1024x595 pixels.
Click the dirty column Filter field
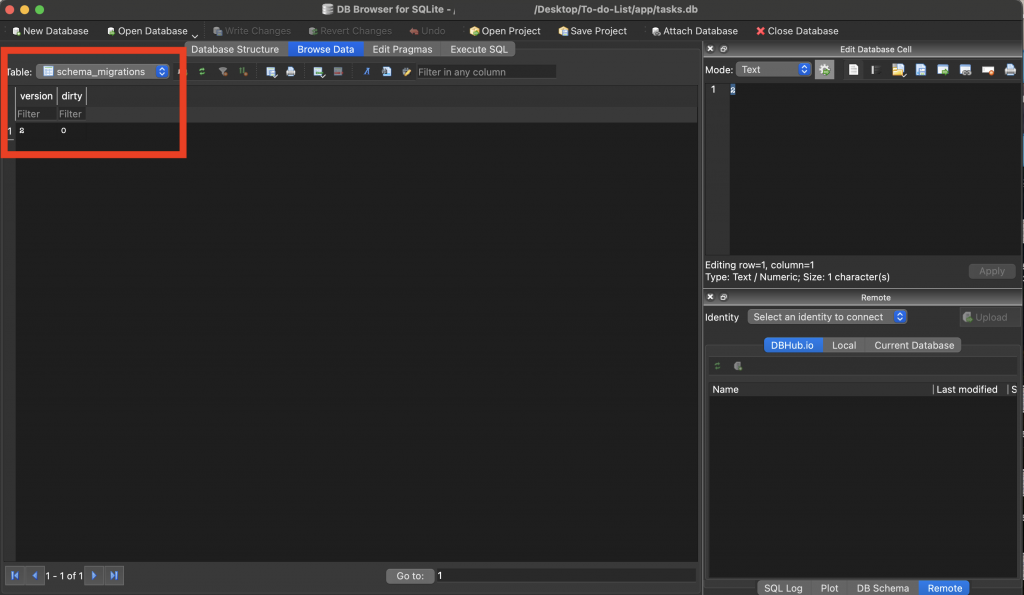[71, 114]
